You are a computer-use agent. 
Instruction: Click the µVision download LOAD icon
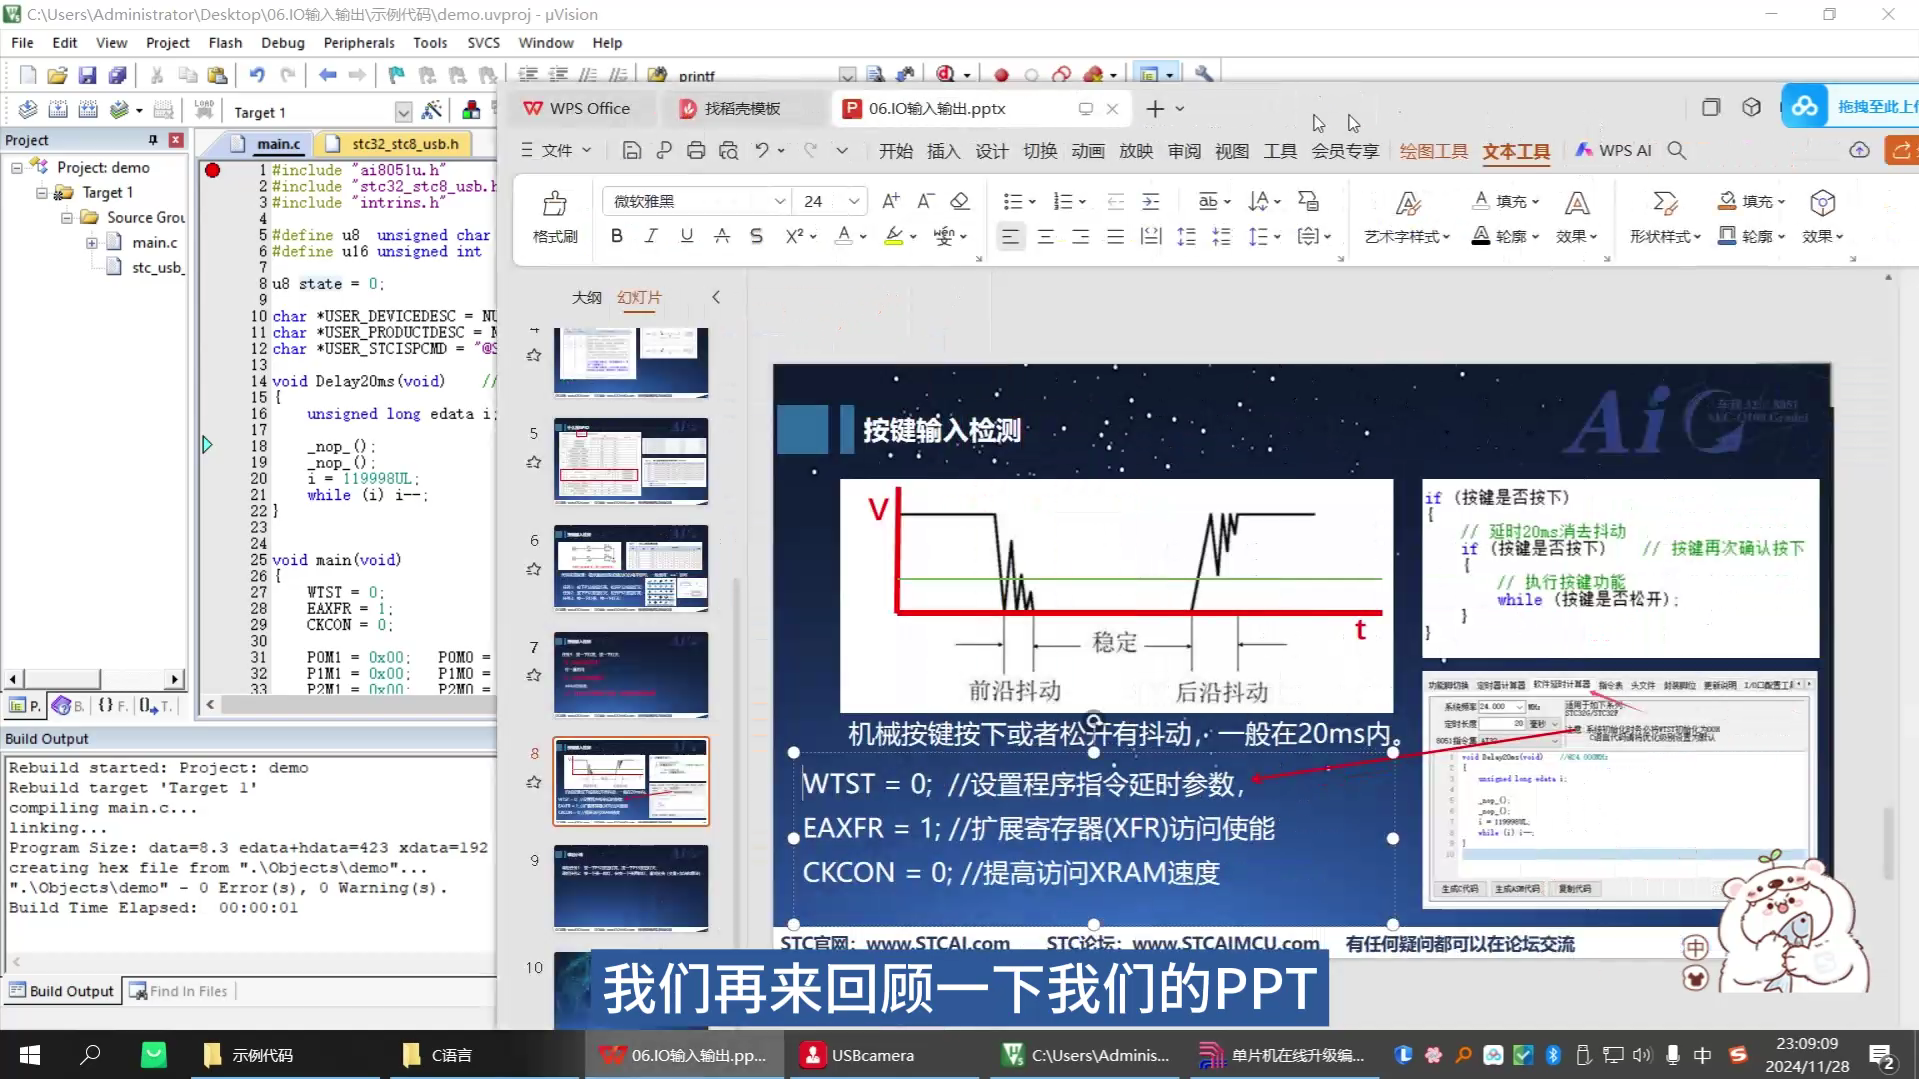click(x=204, y=110)
